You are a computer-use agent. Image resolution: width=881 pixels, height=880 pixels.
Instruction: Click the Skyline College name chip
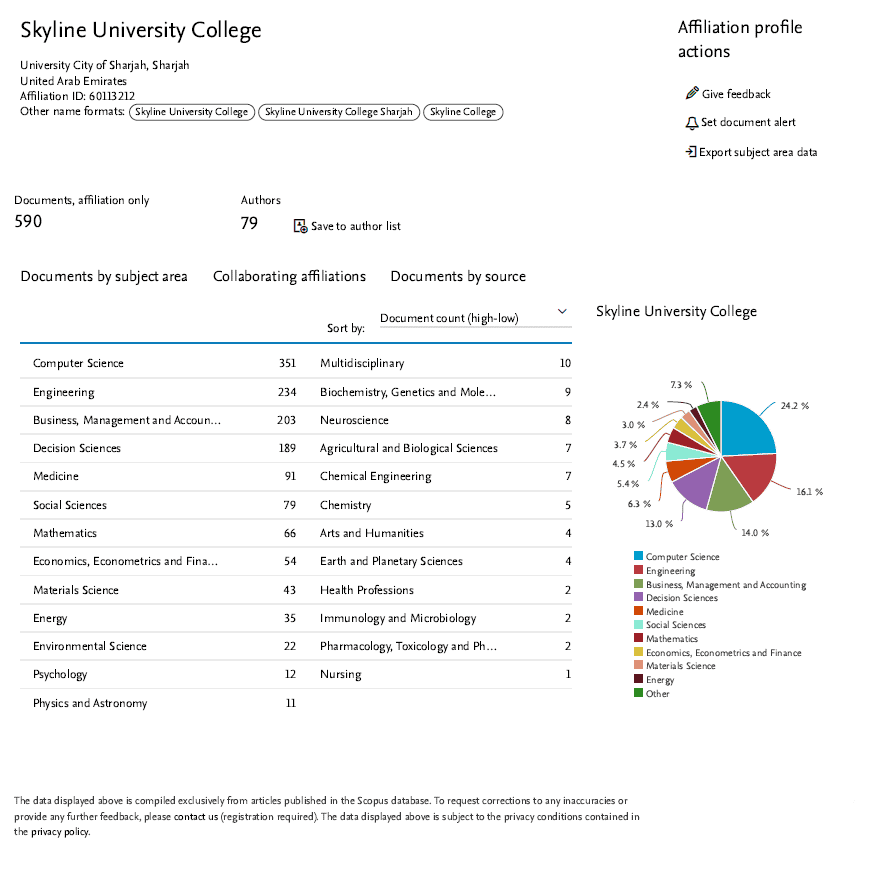(x=463, y=112)
